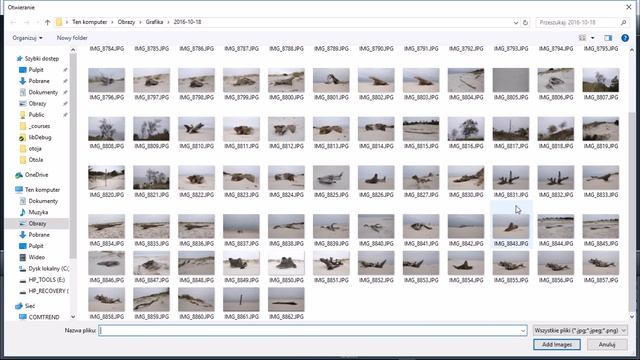Select thumbnail IMG_8810.JPG

coord(196,129)
